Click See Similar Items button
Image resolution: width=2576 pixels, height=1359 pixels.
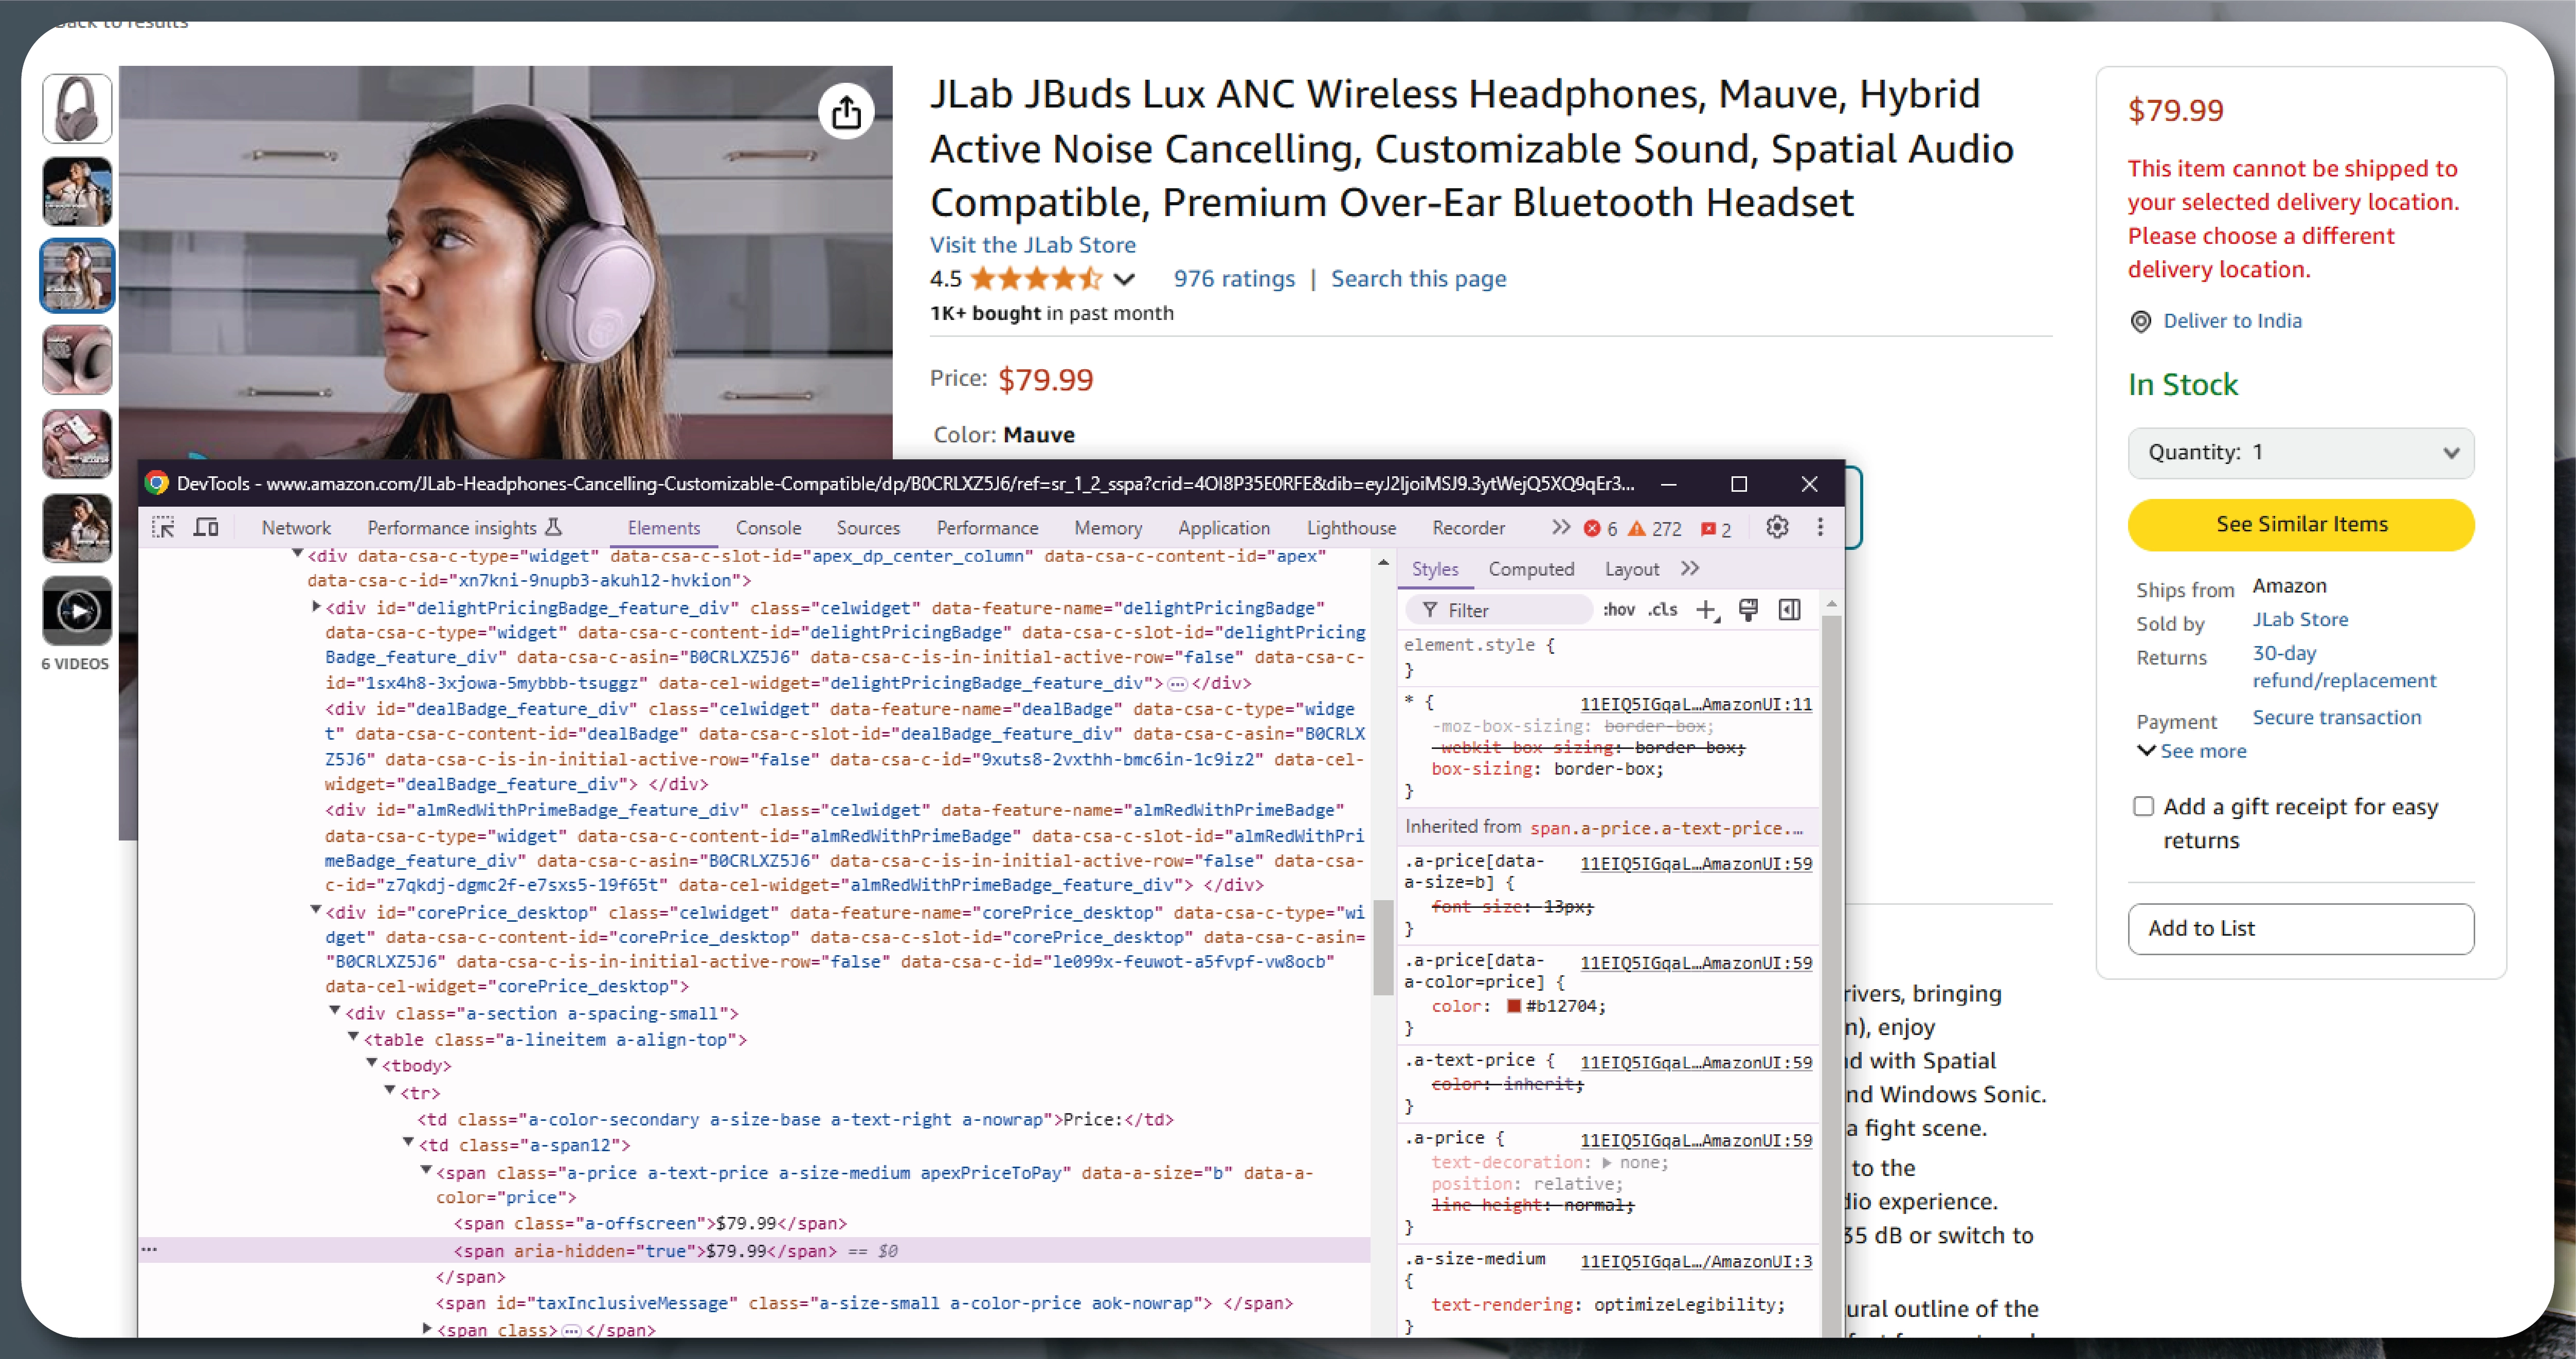click(x=2300, y=524)
